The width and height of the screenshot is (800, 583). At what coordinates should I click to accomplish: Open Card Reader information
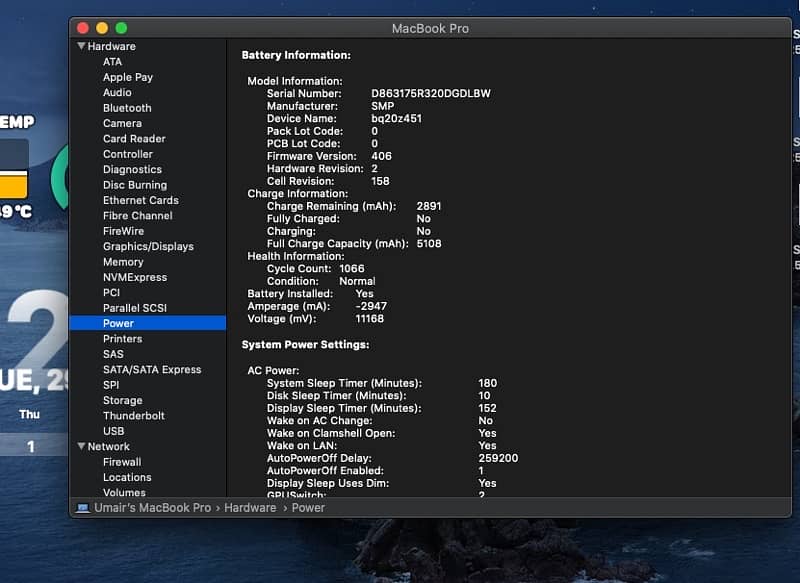(134, 139)
